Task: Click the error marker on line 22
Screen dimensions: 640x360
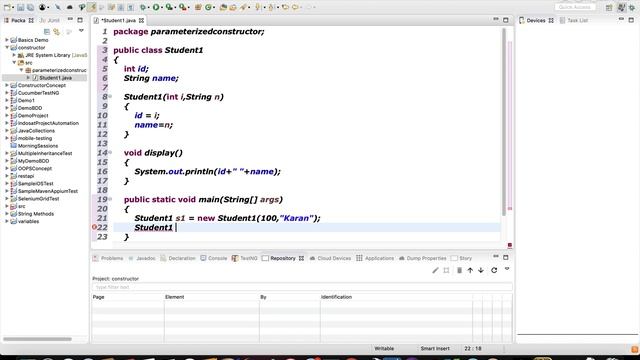Action: (94, 227)
